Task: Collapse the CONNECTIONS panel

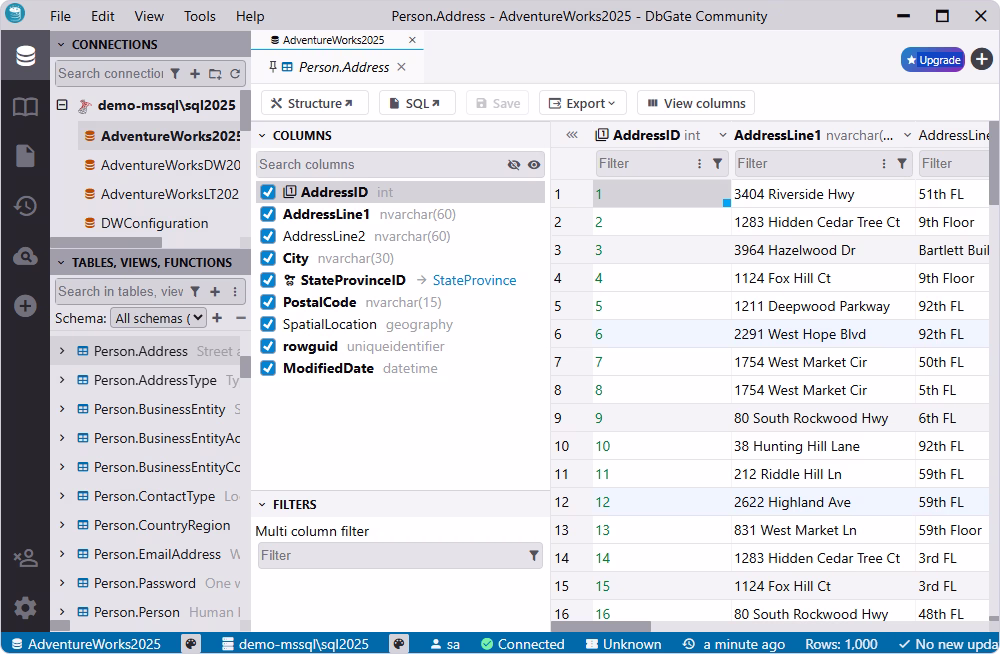Action: (61, 45)
